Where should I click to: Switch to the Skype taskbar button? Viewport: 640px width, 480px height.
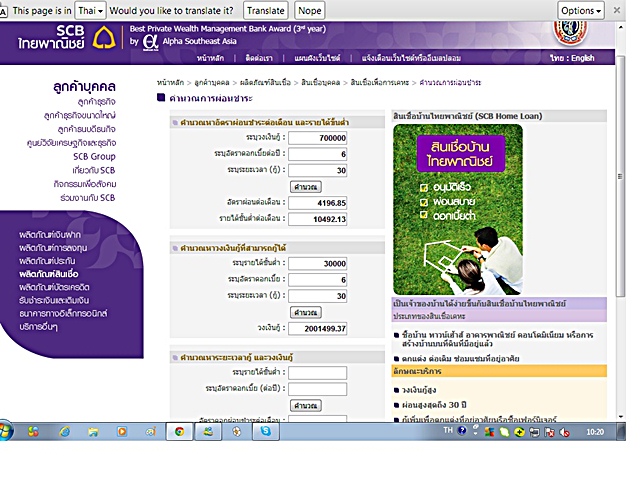pyautogui.click(x=266, y=431)
